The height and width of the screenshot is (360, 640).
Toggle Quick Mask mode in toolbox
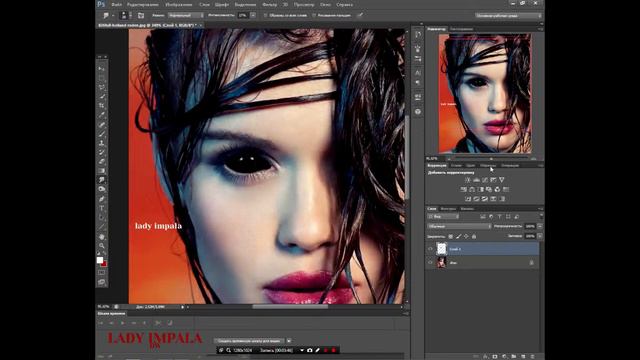pyautogui.click(x=102, y=273)
